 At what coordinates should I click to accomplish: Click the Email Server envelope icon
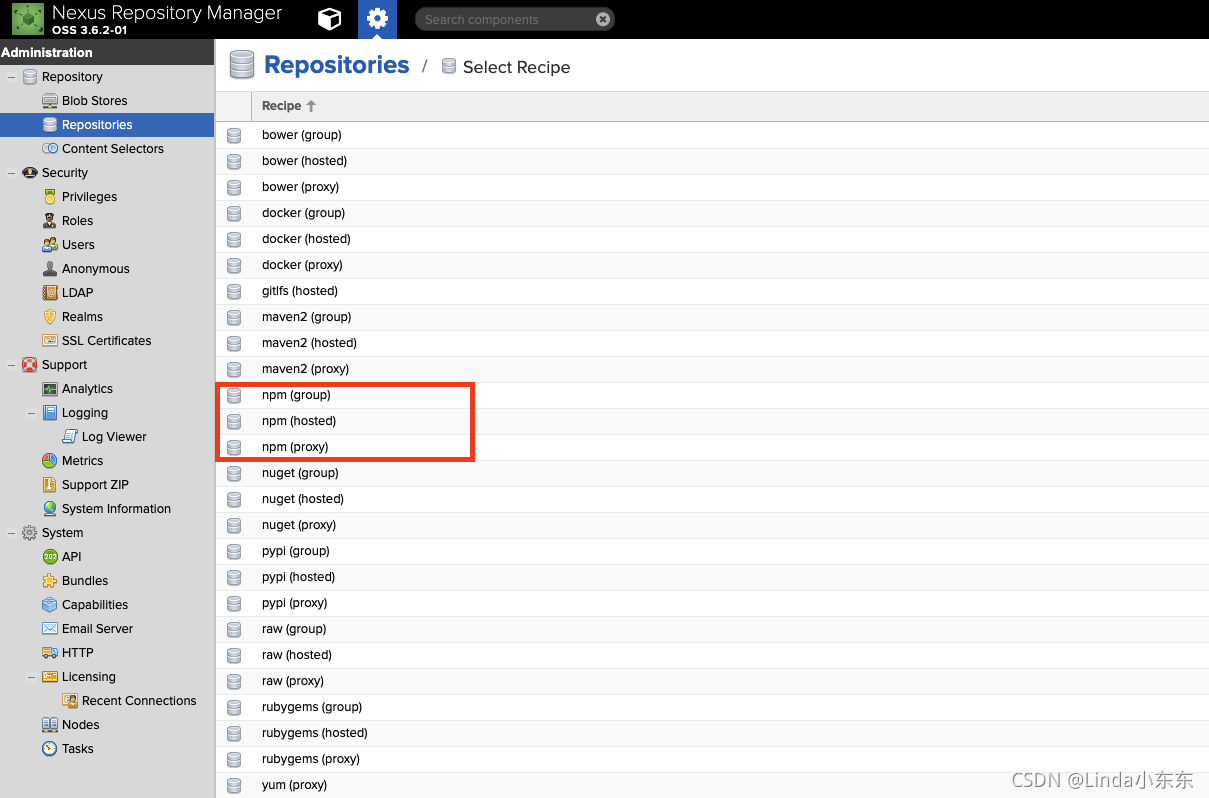[x=50, y=629]
